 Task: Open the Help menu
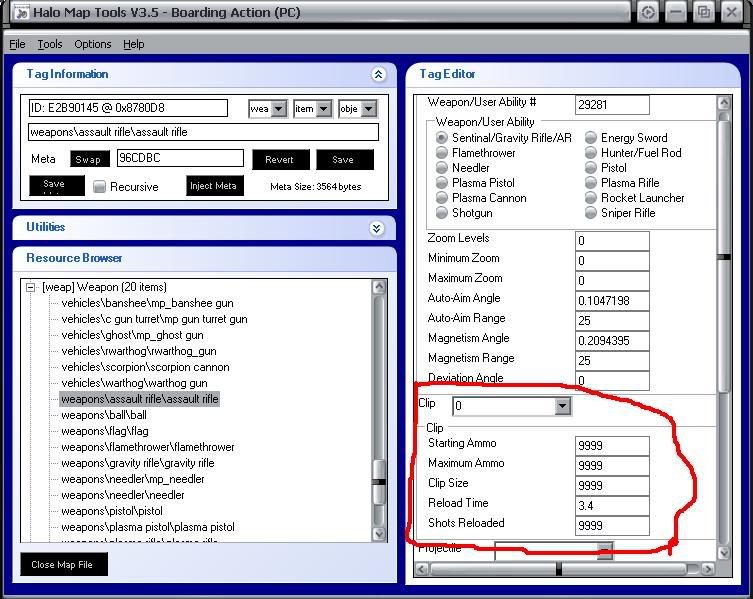(134, 44)
